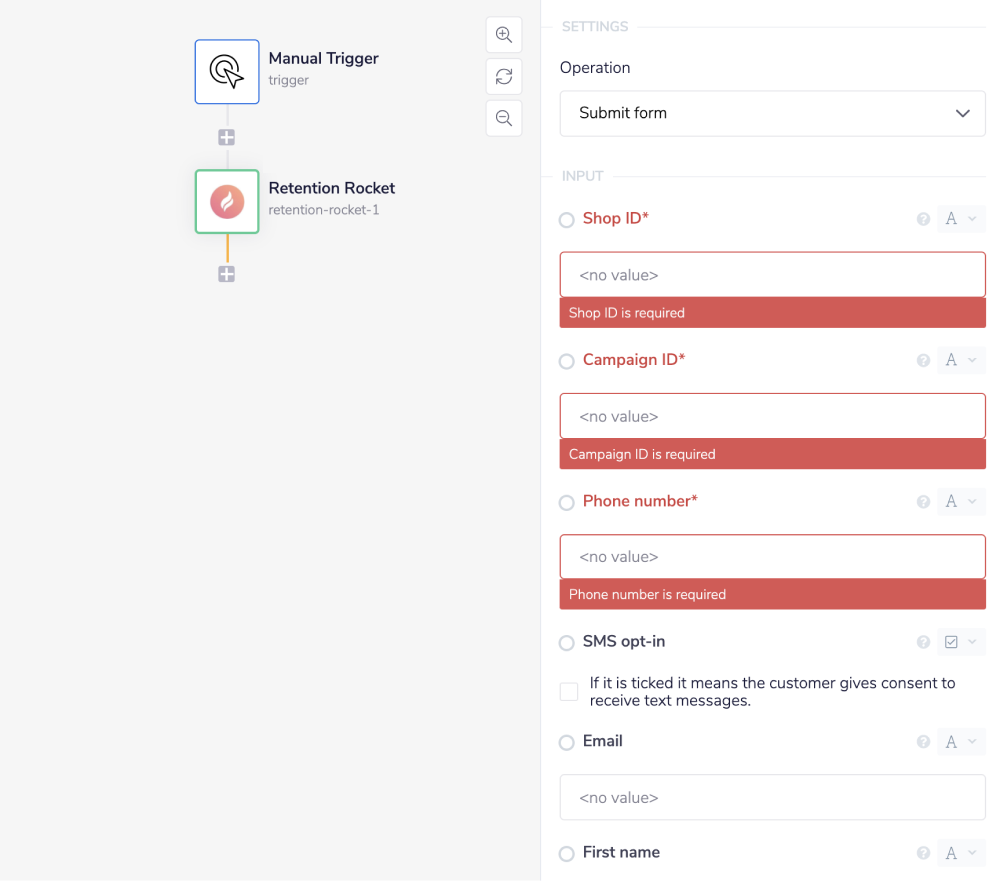The width and height of the screenshot is (1000, 881).
Task: Tick the SMS opt-in consent checkbox
Action: (568, 691)
